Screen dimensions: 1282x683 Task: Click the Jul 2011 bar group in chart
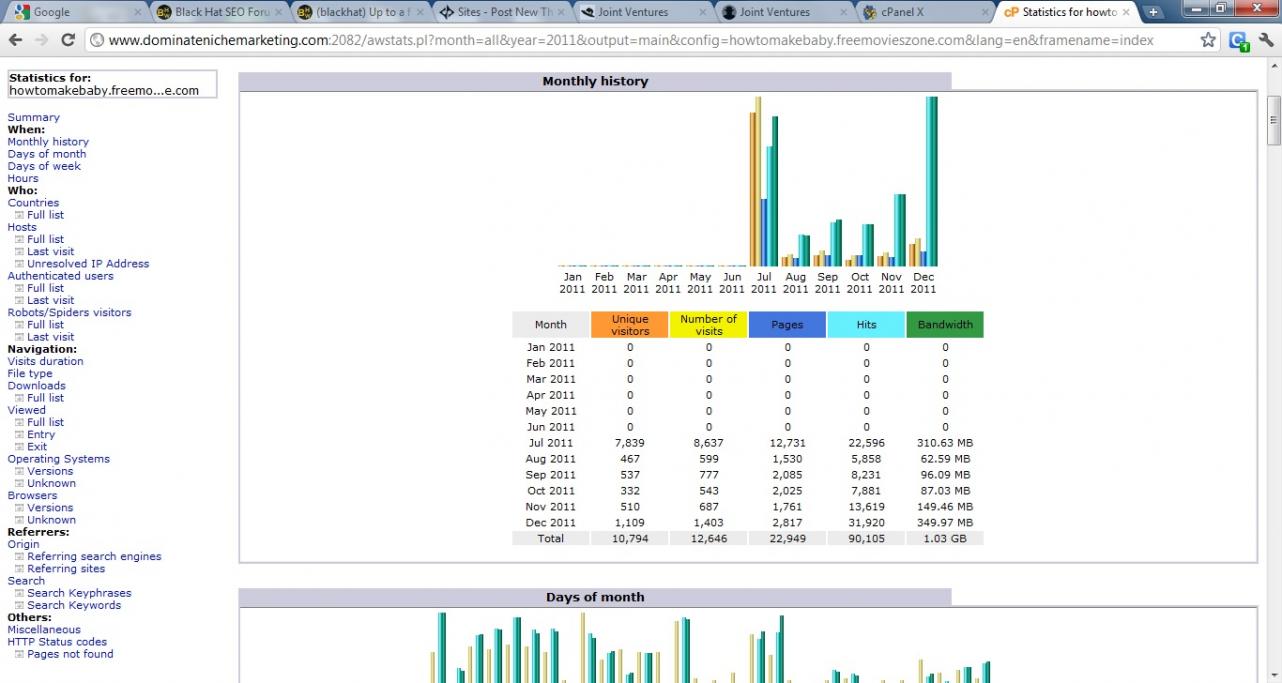764,182
